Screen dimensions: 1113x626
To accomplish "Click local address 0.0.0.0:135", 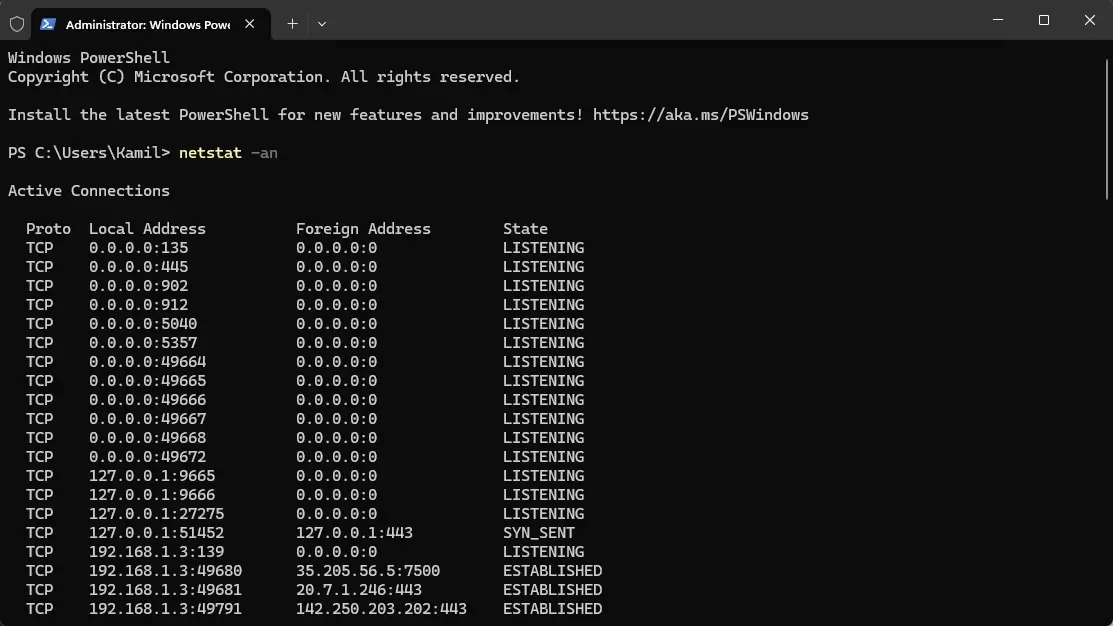I will point(138,248).
